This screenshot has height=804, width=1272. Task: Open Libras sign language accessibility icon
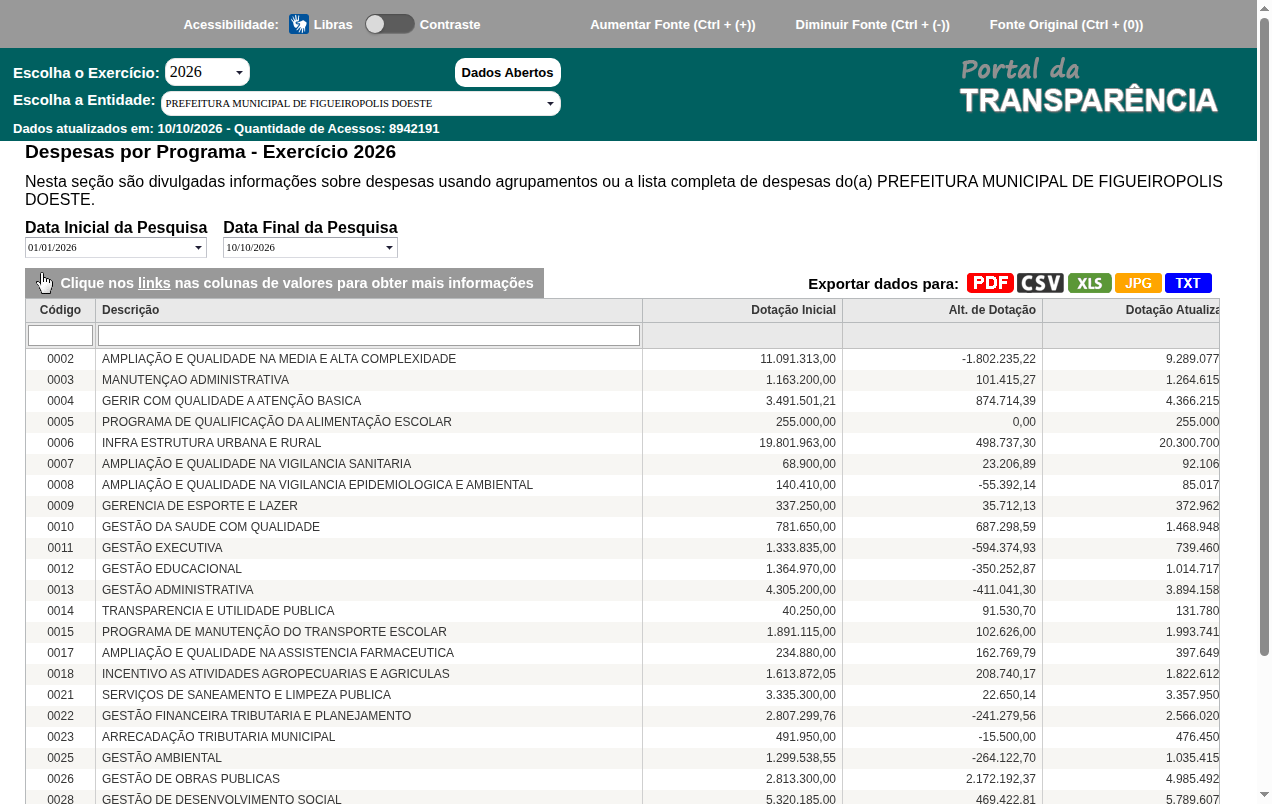299,24
